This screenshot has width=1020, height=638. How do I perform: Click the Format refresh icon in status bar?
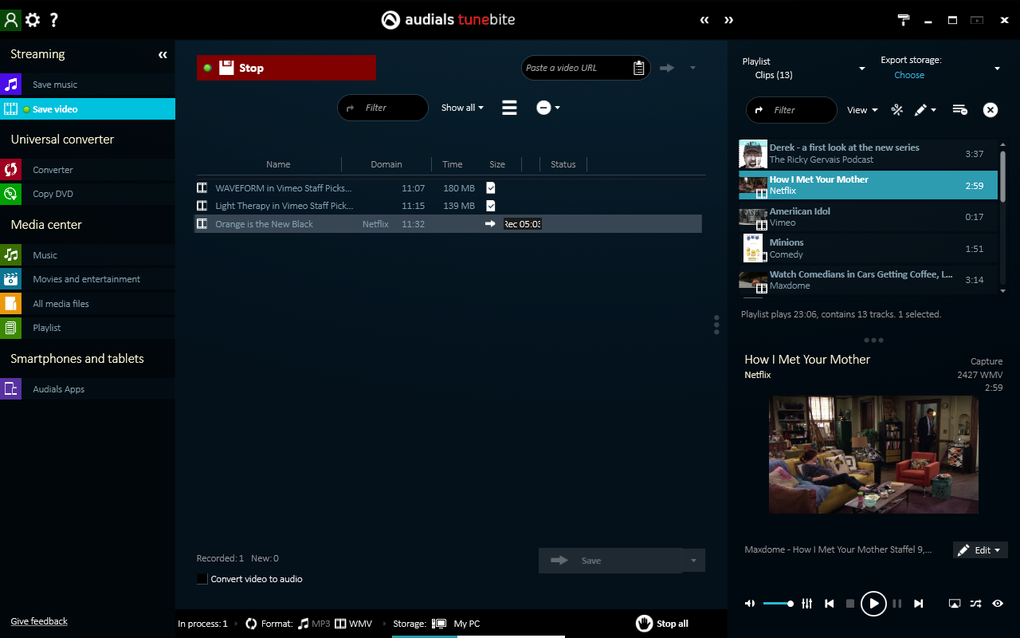click(251, 624)
